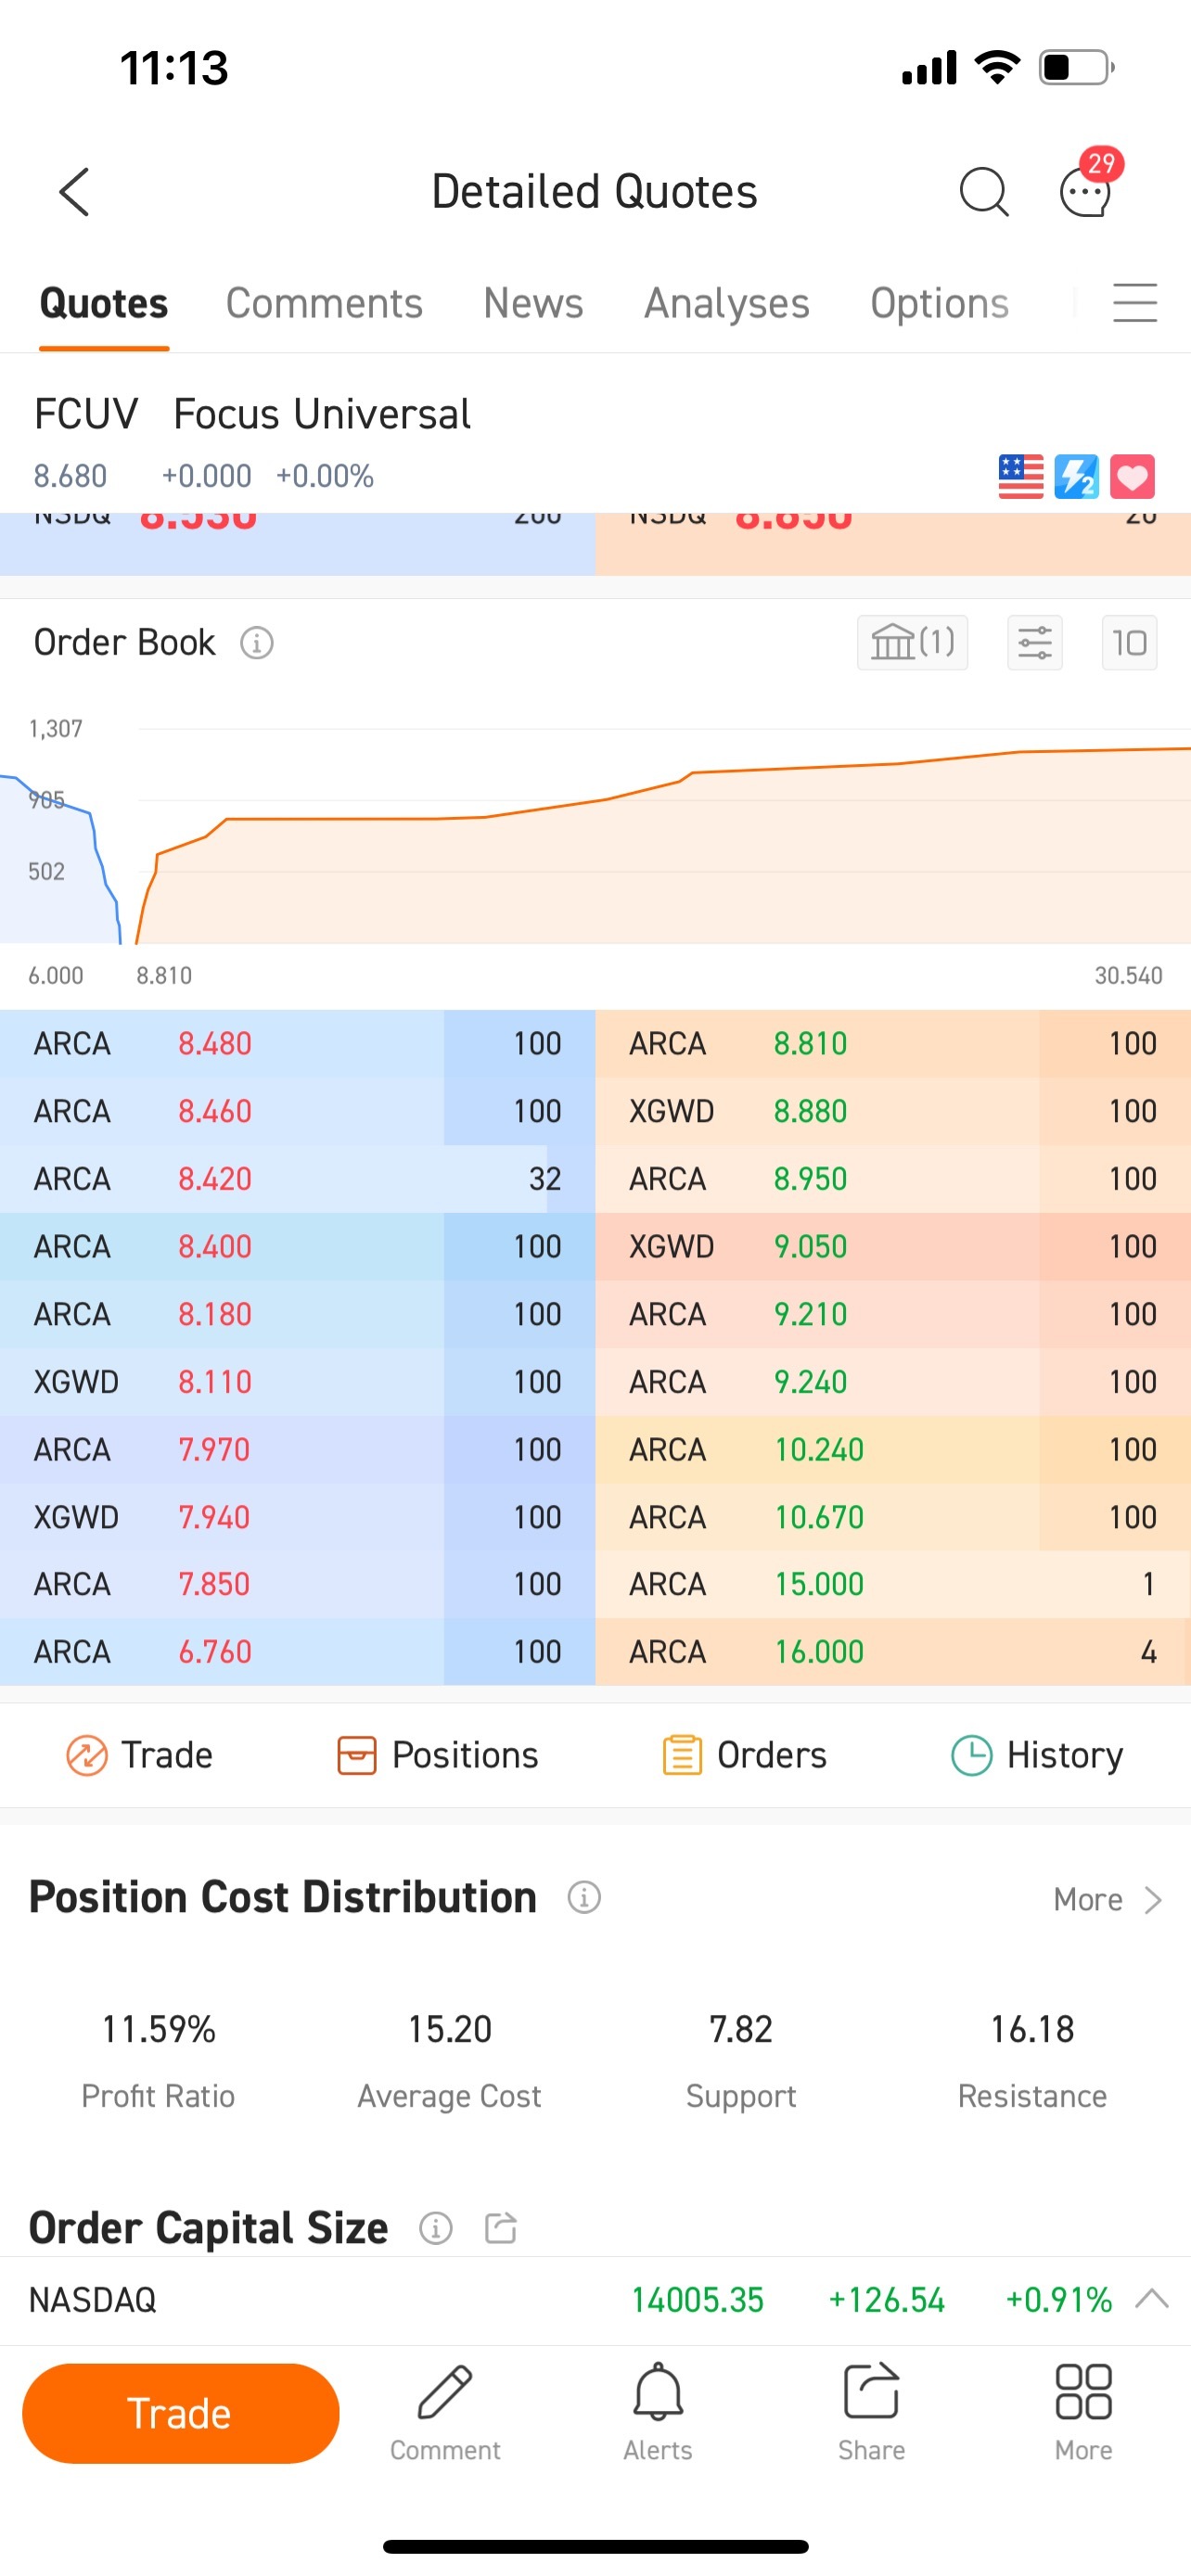The width and height of the screenshot is (1191, 2576).
Task: Select bid row XGWD 8.110
Action: click(298, 1382)
